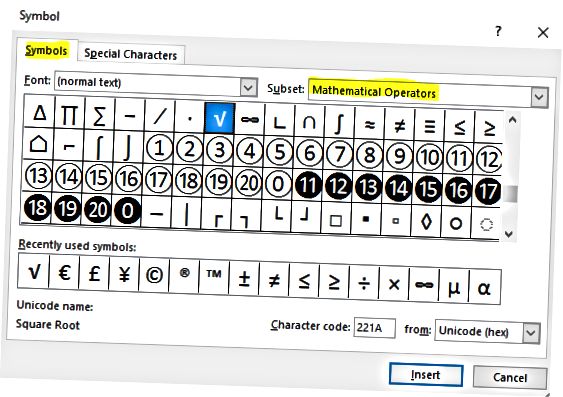Click the symbol grid scrollbar down arrow
This screenshot has width=563, height=397.
[x=509, y=234]
